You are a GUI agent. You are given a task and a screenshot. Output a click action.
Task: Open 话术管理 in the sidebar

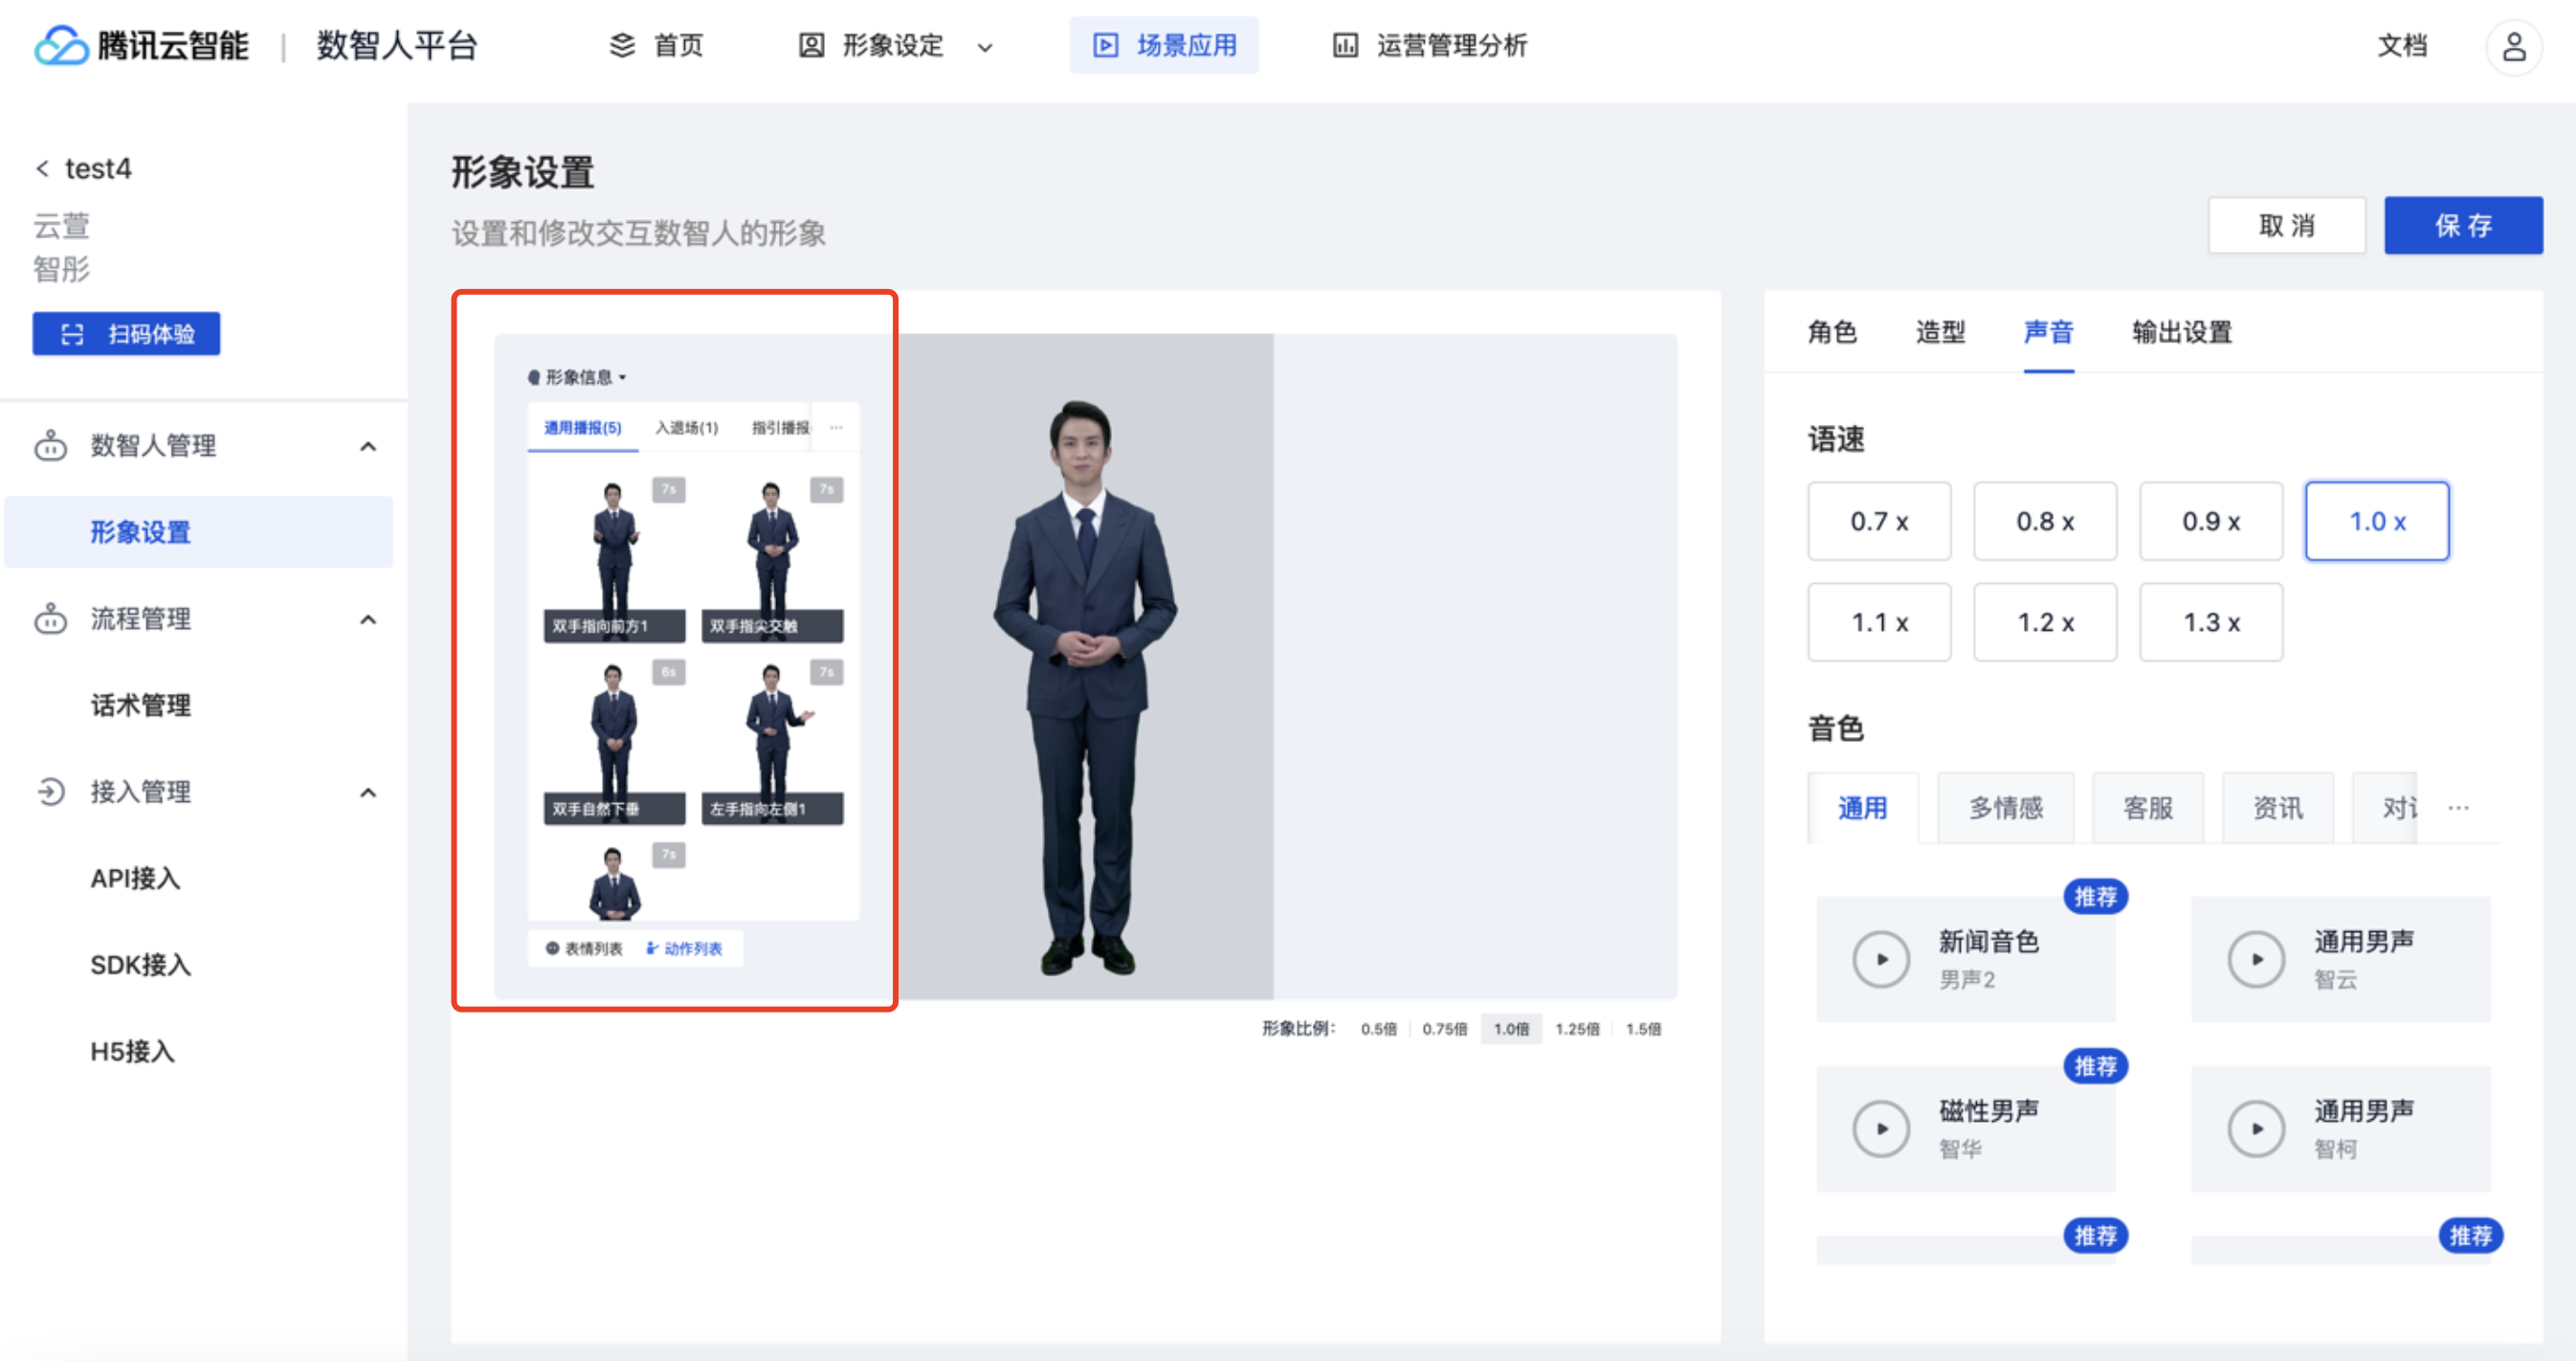click(140, 706)
